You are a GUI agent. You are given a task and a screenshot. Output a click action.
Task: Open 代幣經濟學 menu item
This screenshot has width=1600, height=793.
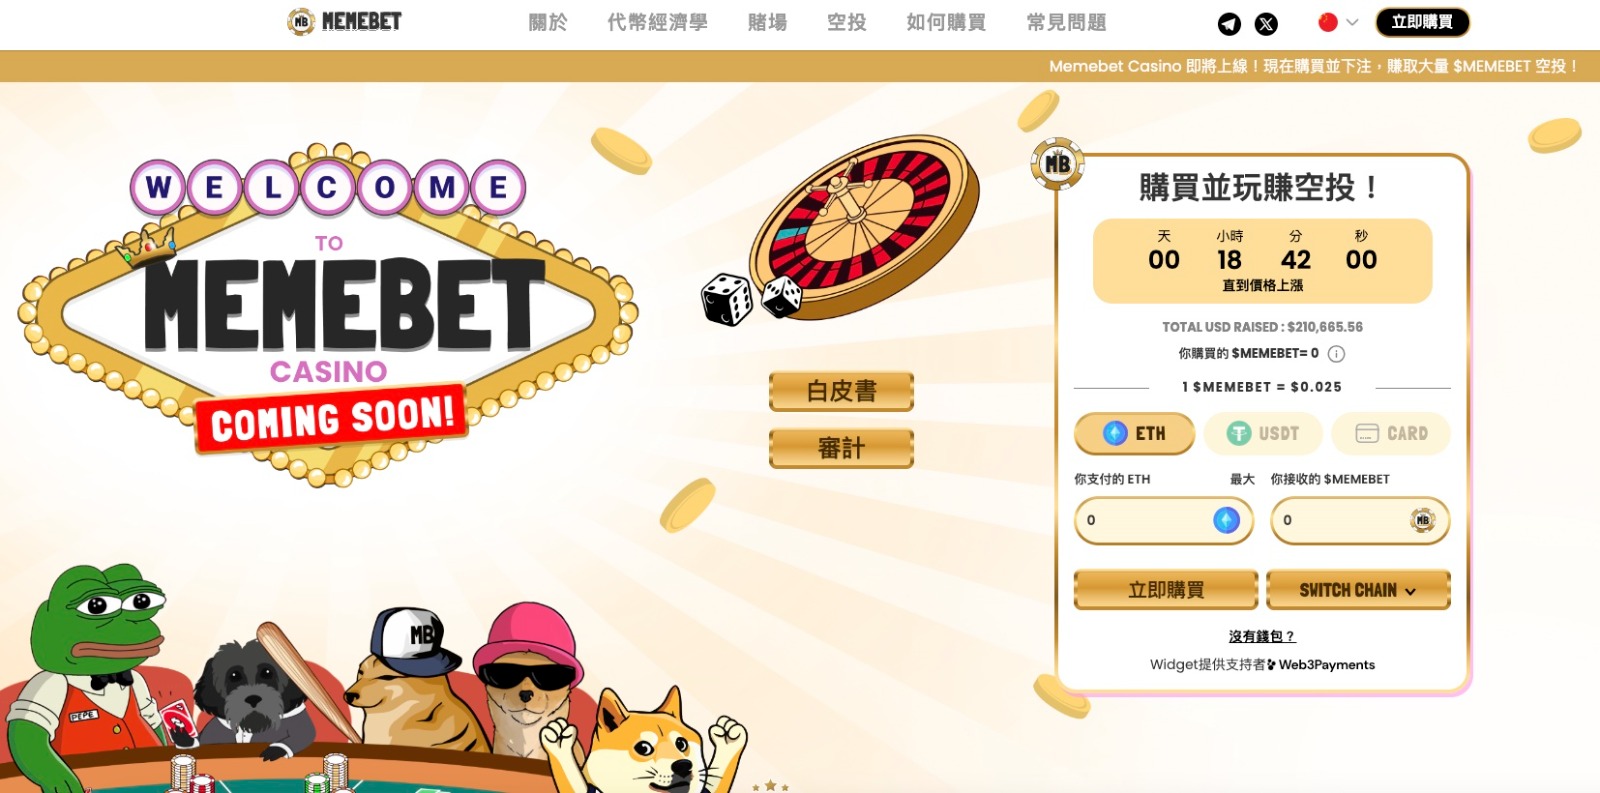[657, 22]
